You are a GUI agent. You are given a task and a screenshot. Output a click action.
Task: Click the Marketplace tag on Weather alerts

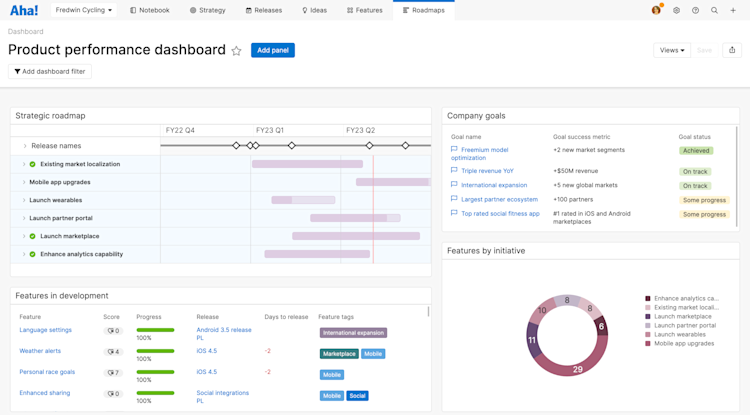(339, 354)
